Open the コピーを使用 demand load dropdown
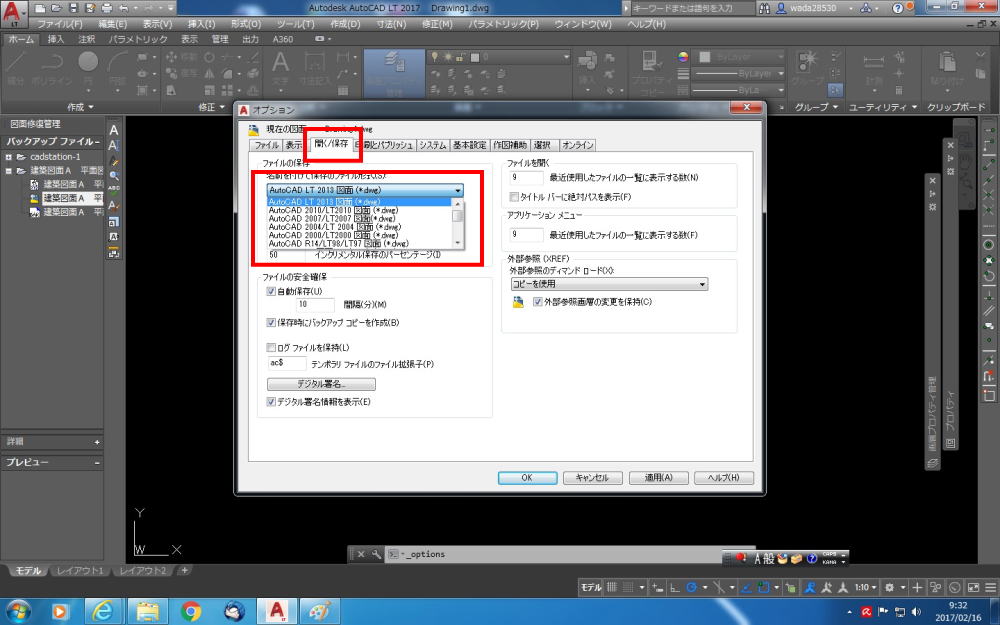 609,284
